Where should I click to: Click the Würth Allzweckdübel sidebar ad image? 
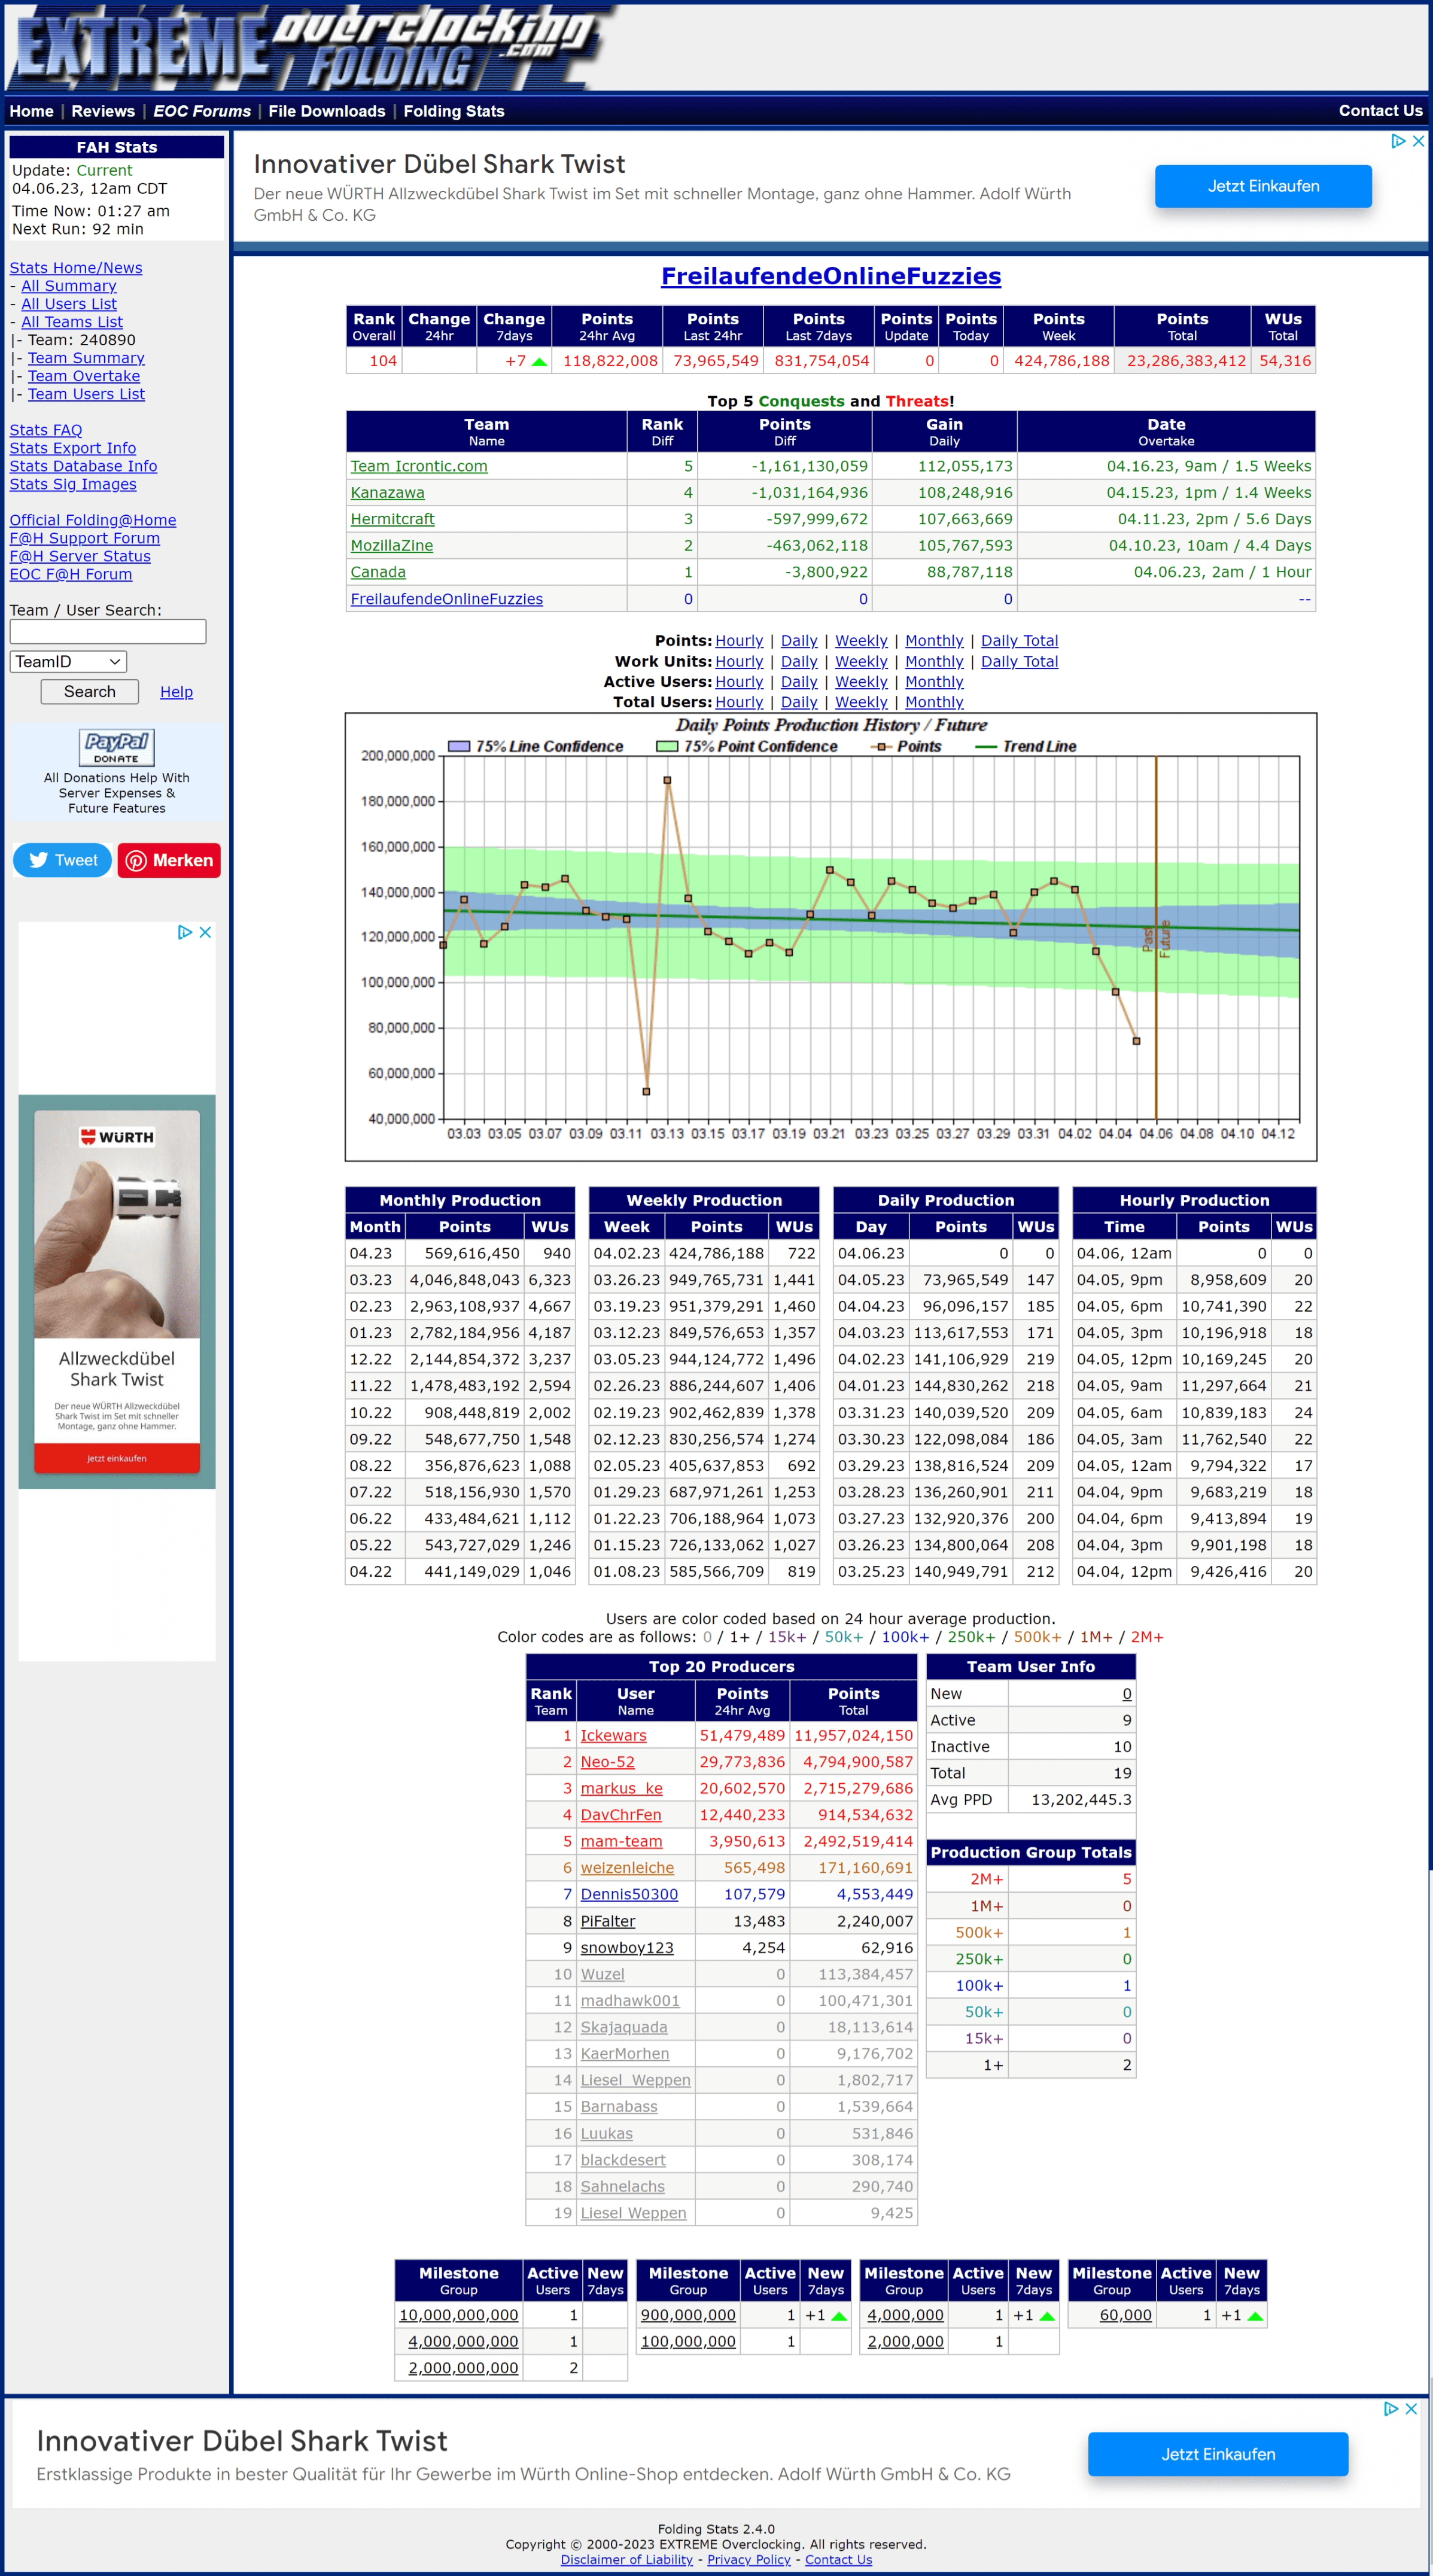117,1291
